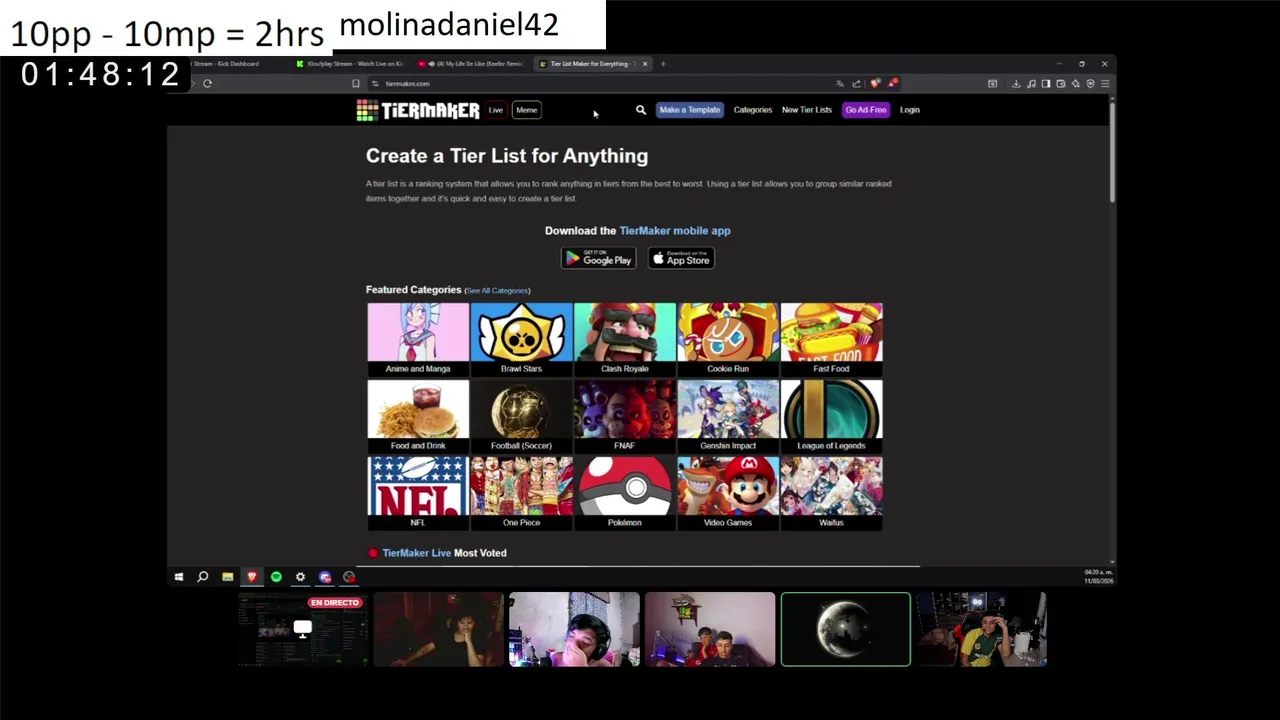
Task: Open the Food and Drink category
Action: [x=418, y=416]
